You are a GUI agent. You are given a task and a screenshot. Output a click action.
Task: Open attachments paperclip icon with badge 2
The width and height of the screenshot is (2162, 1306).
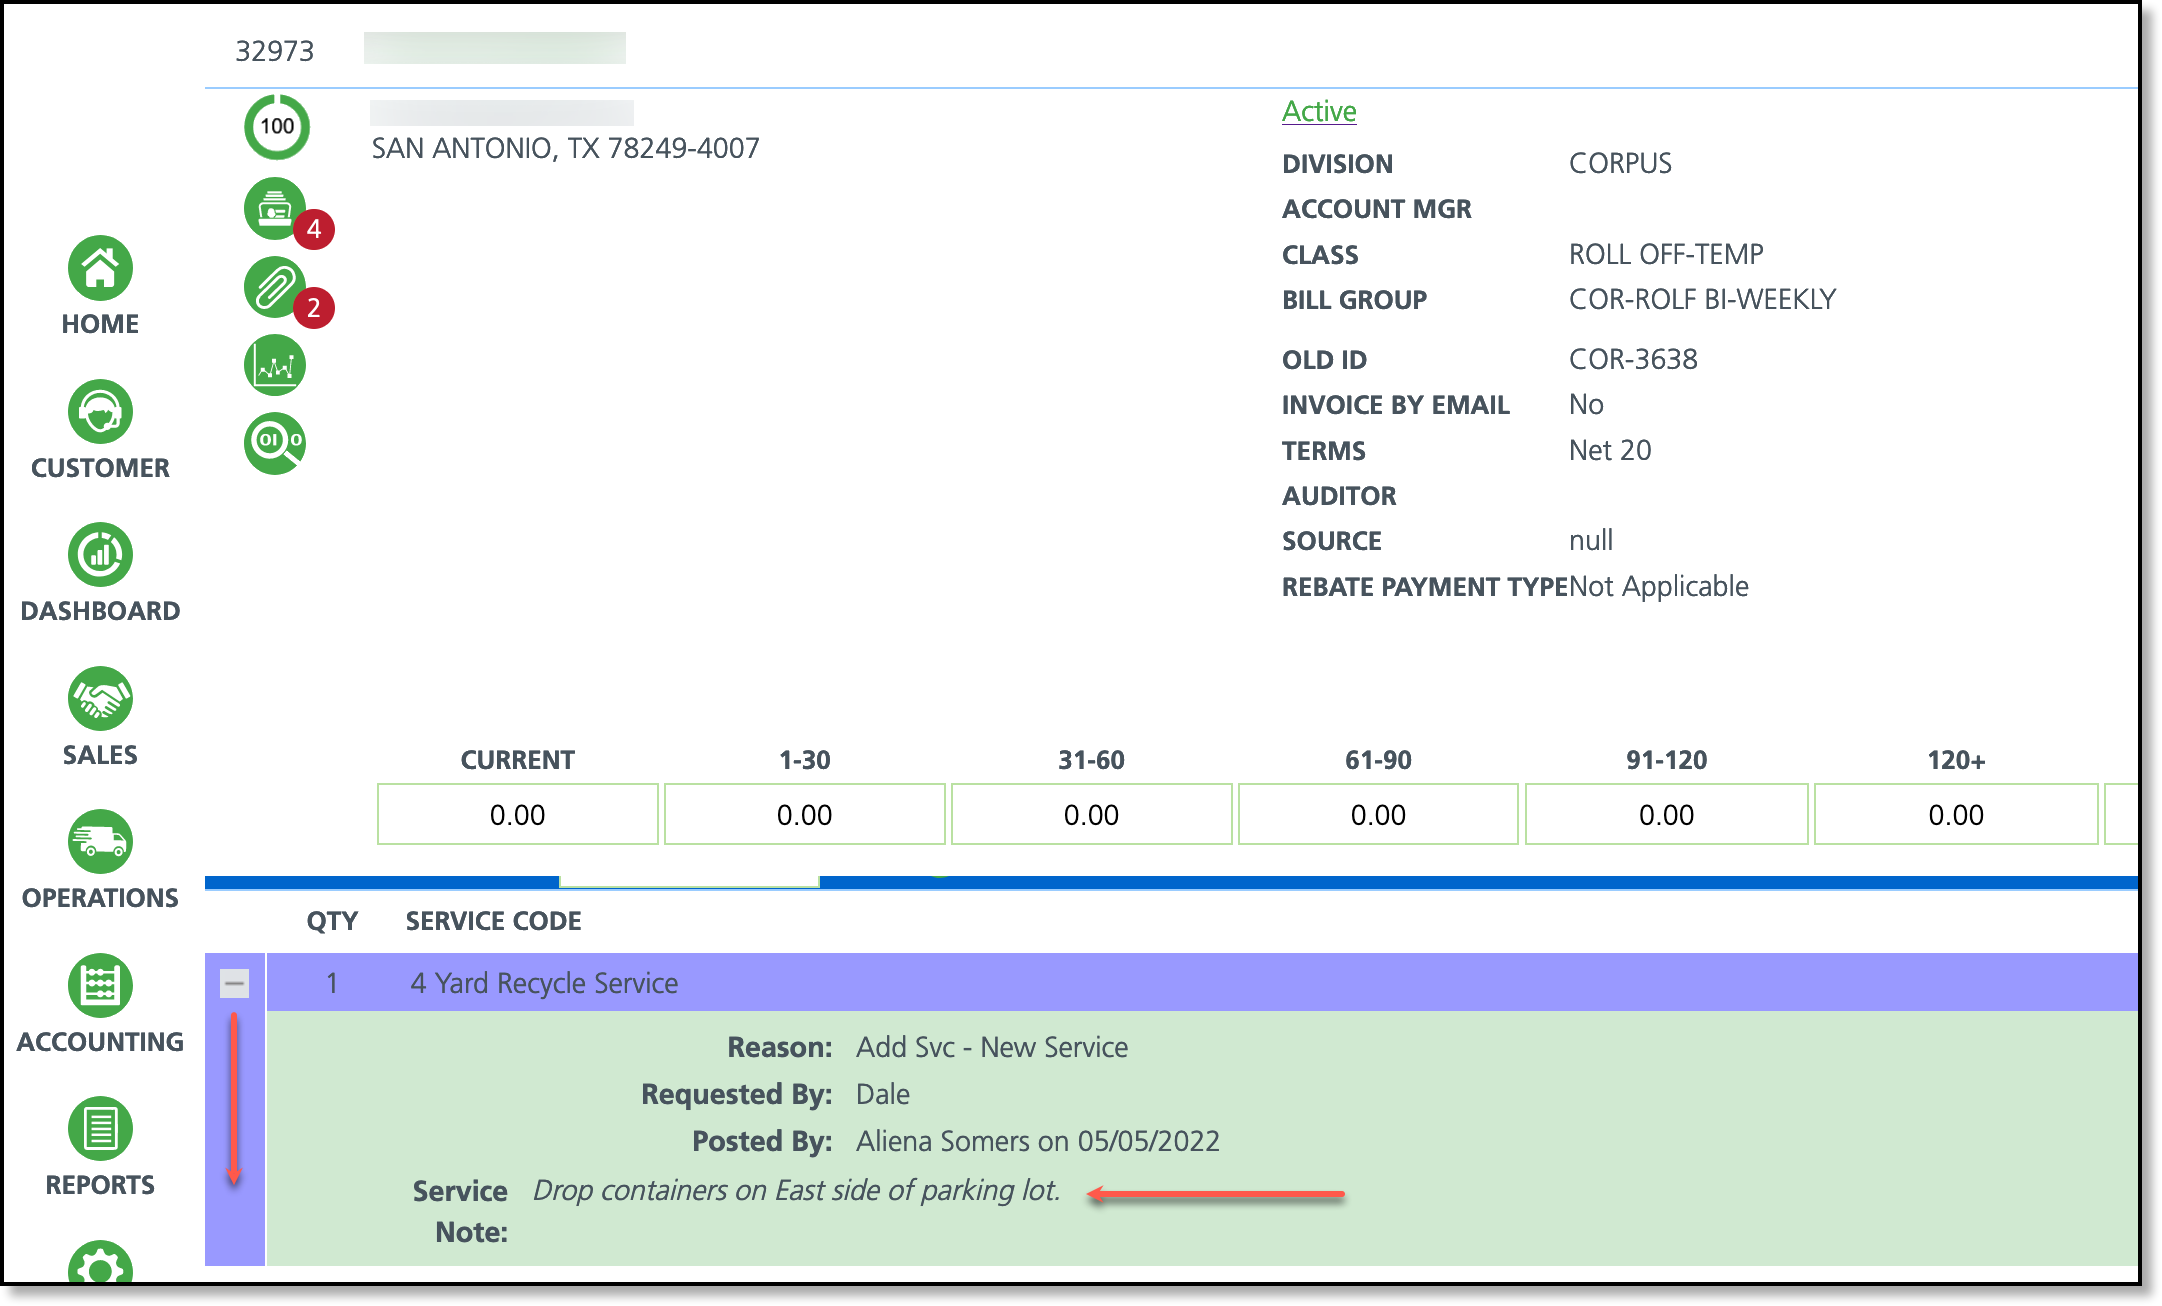(275, 288)
